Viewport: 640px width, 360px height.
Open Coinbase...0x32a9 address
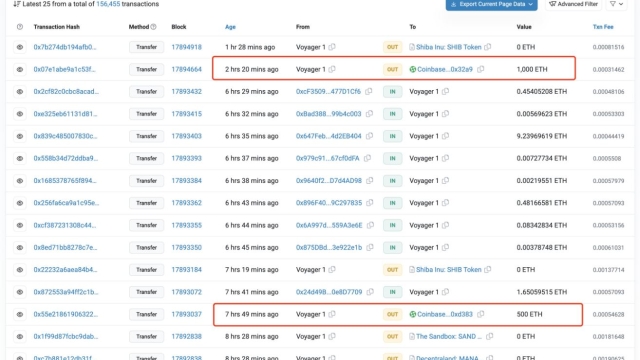(445, 69)
